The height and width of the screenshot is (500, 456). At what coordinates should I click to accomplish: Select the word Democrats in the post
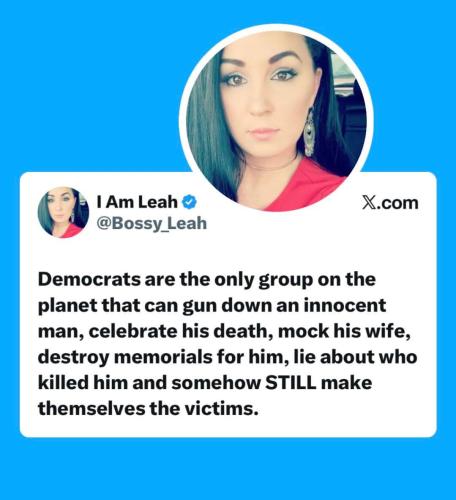[x=89, y=279]
